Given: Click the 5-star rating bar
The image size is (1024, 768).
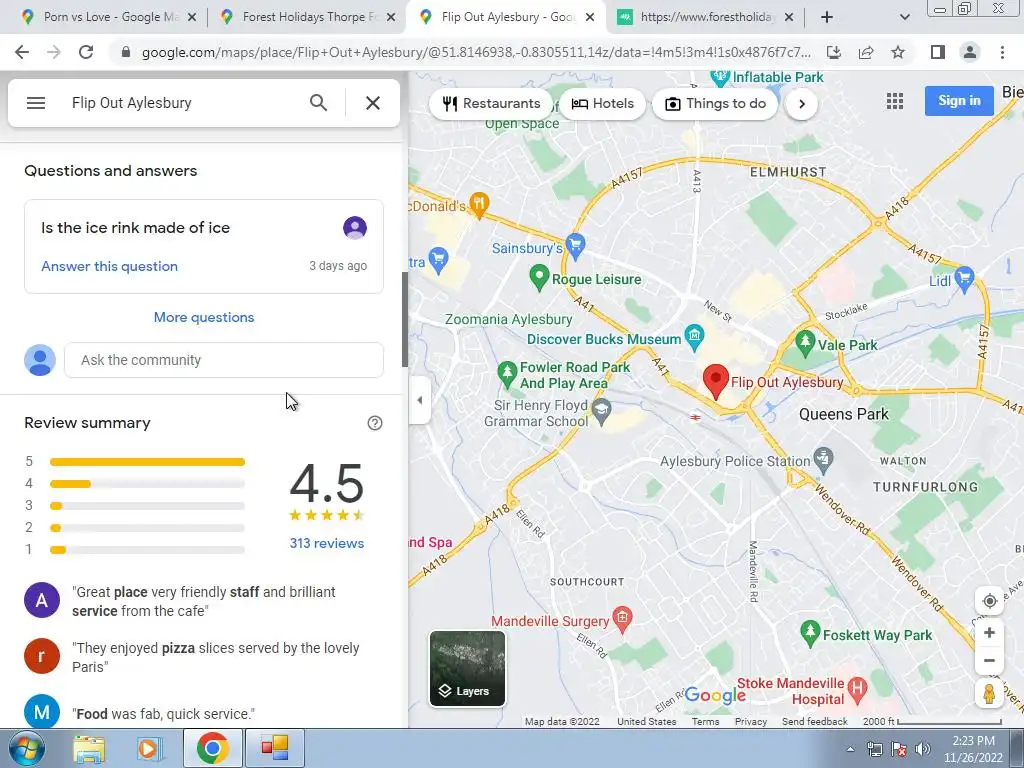Looking at the screenshot, I should pyautogui.click(x=147, y=462).
